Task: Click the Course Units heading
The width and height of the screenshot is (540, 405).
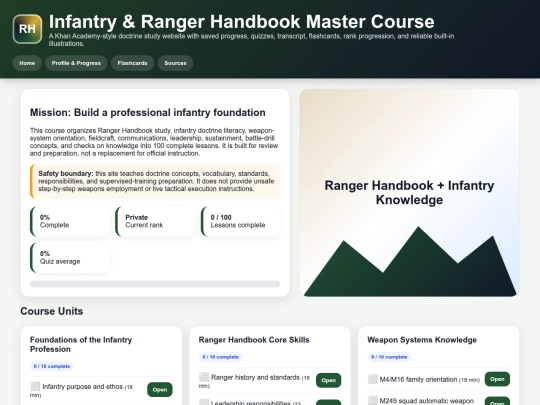Action: (x=52, y=311)
